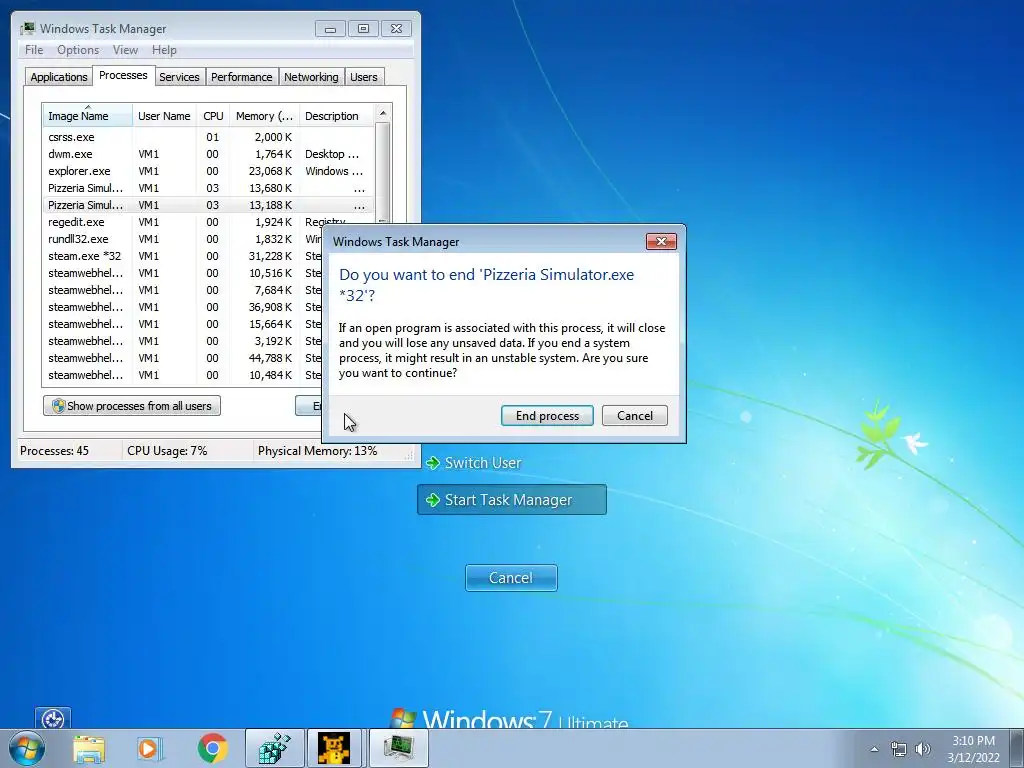Viewport: 1024px width, 768px height.
Task: Minimize the Windows Task Manager window
Action: coord(330,29)
